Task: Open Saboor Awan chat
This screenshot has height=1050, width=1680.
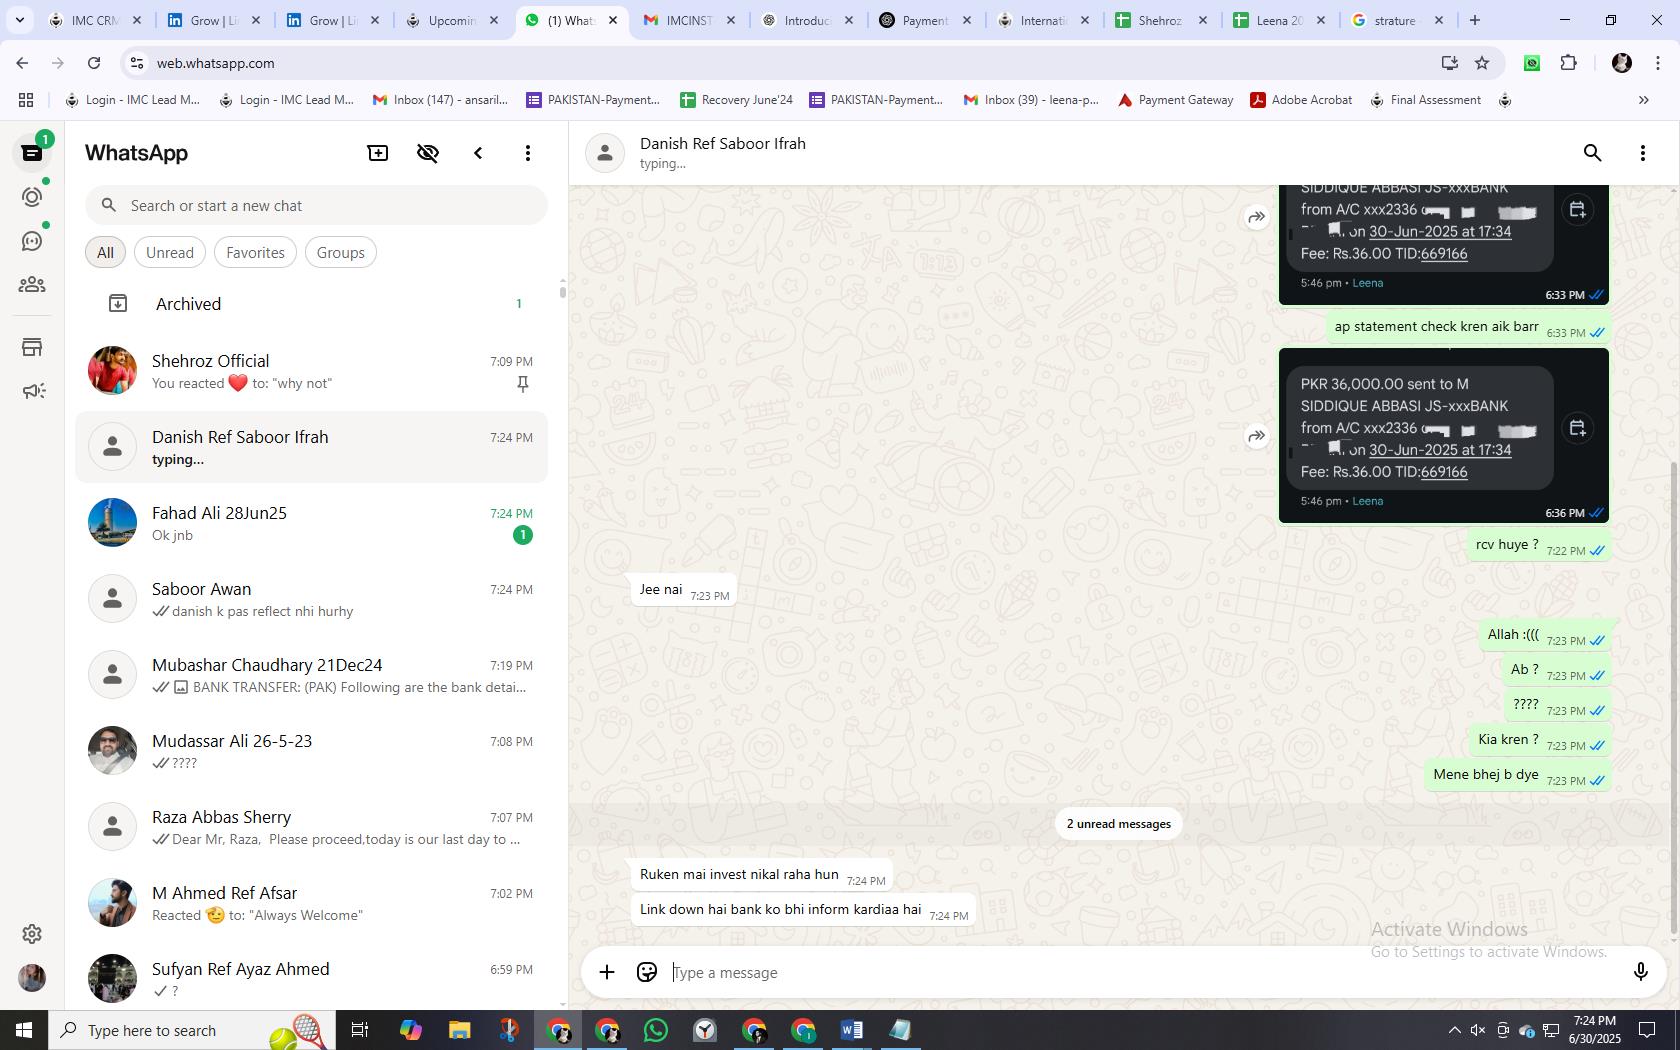Action: pyautogui.click(x=312, y=599)
